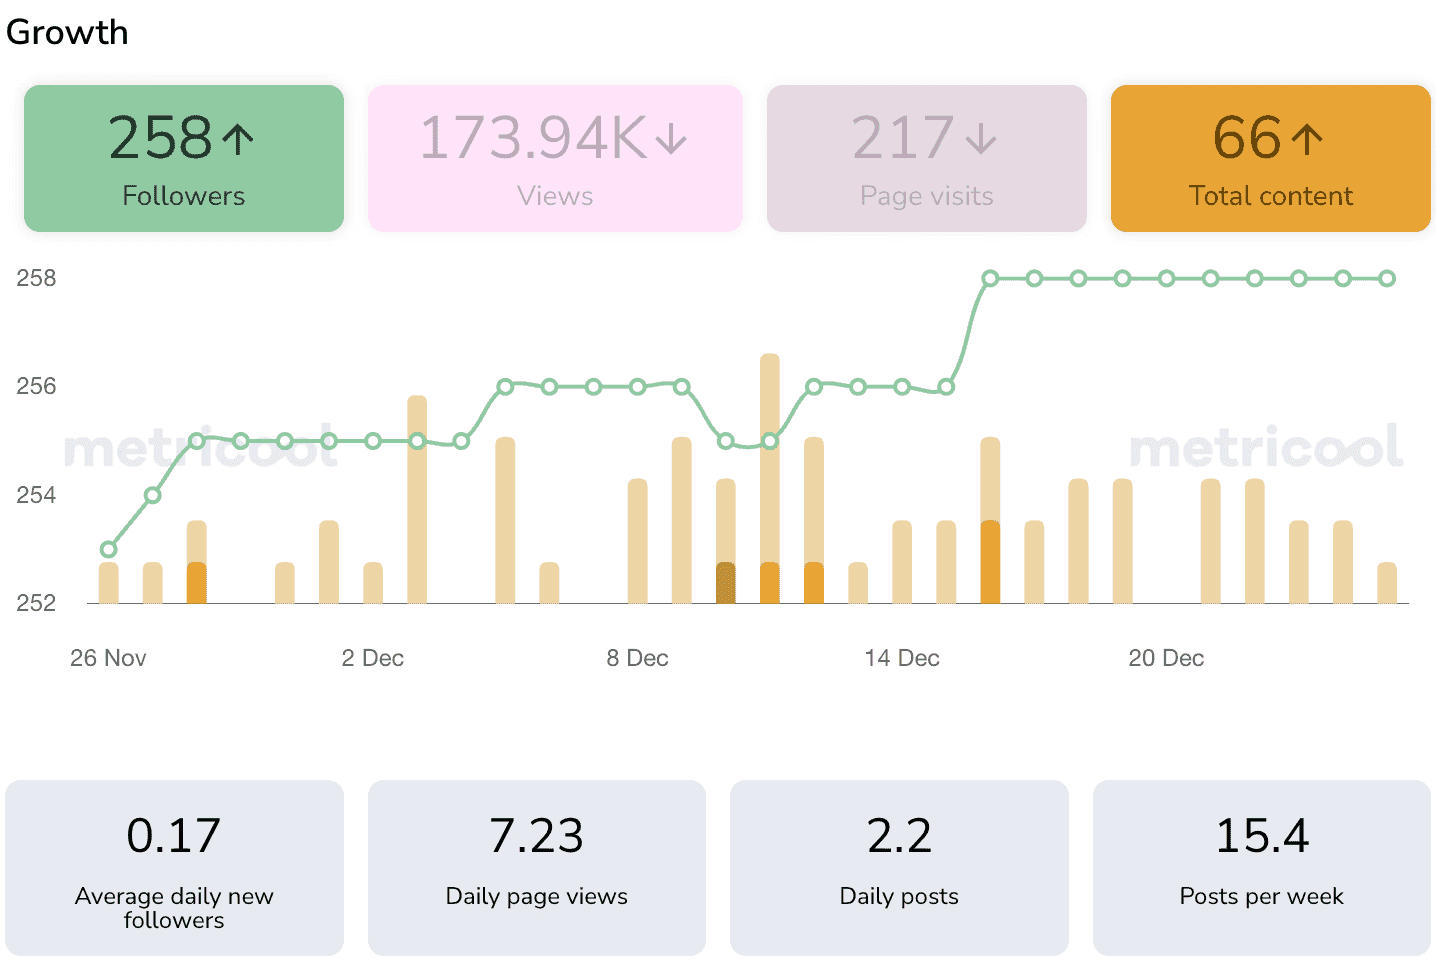Open the Average daily new followers tile
Image resolution: width=1436 pixels, height=968 pixels.
174,868
